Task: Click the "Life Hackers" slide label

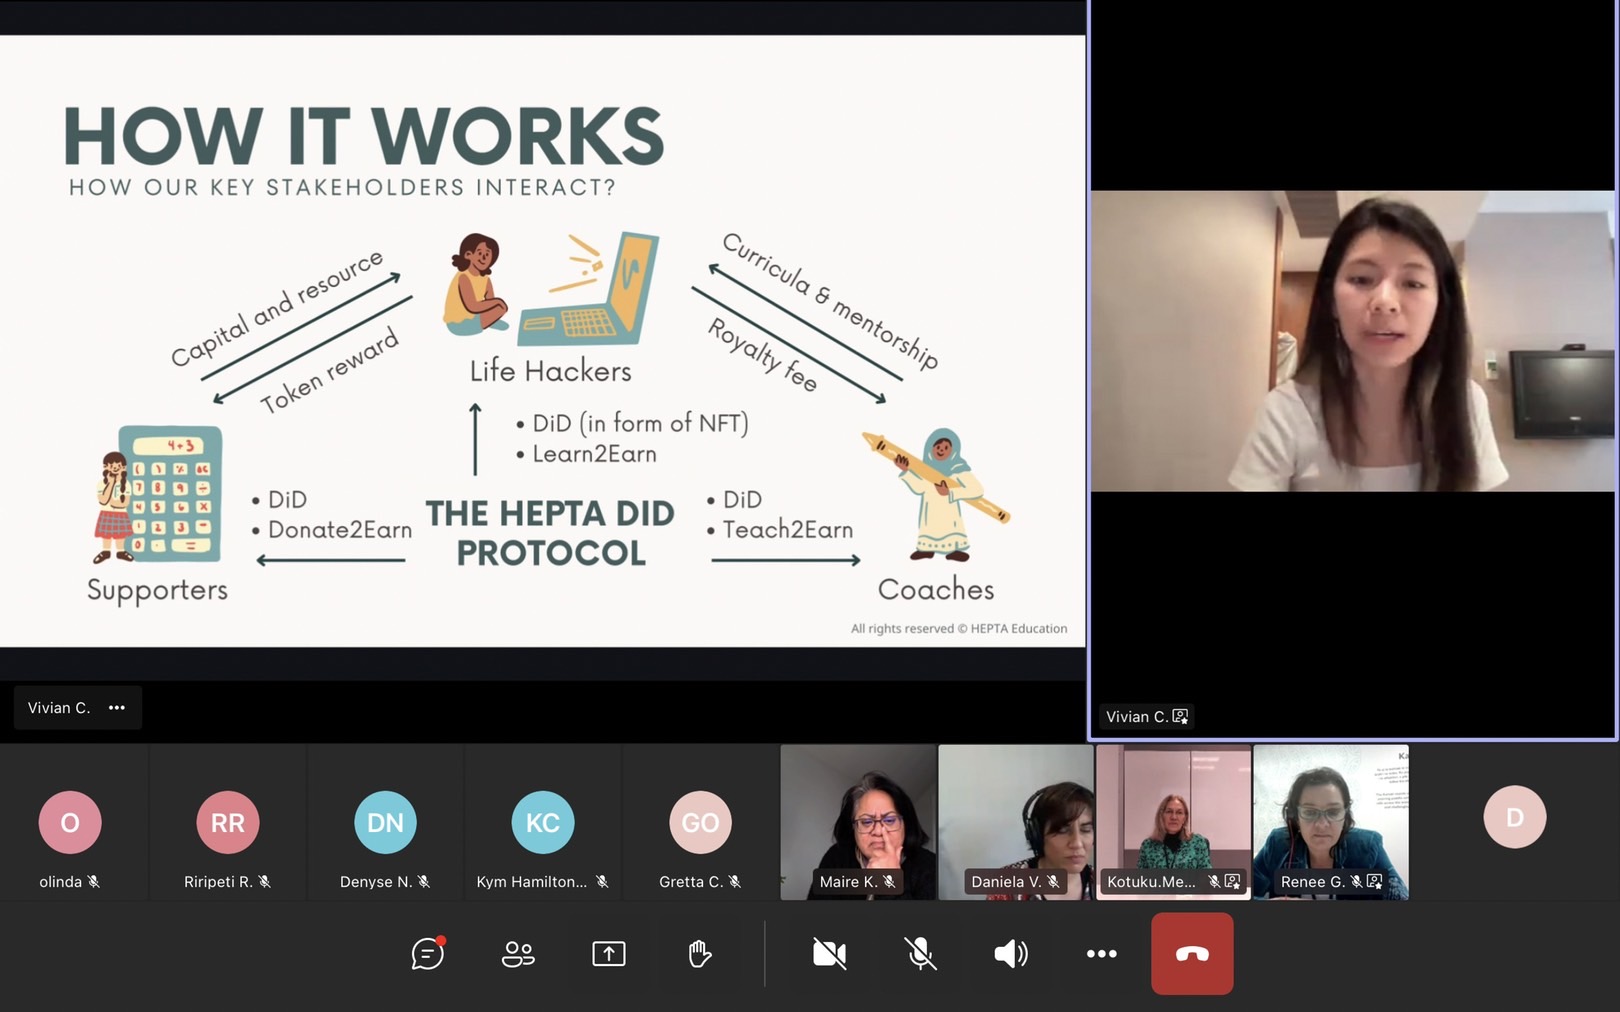Action: click(551, 371)
